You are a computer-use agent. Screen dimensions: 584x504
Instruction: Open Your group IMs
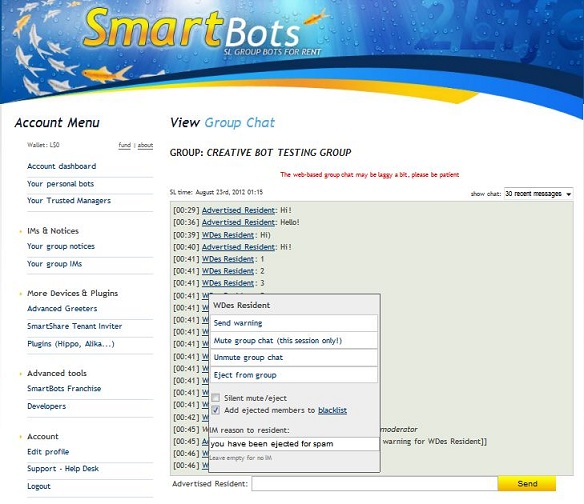click(x=54, y=264)
